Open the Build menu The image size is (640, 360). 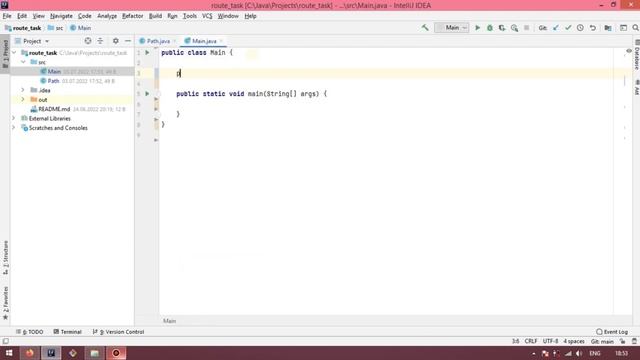coord(155,16)
